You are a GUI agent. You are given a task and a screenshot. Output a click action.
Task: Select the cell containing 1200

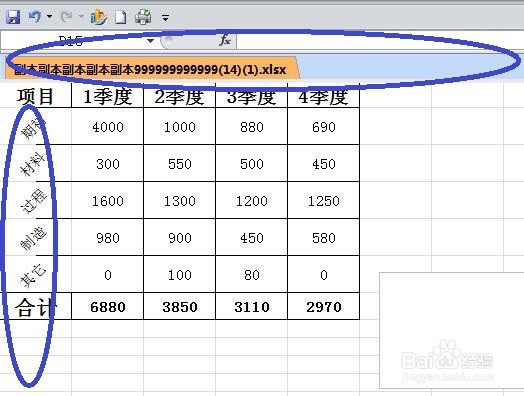252,201
